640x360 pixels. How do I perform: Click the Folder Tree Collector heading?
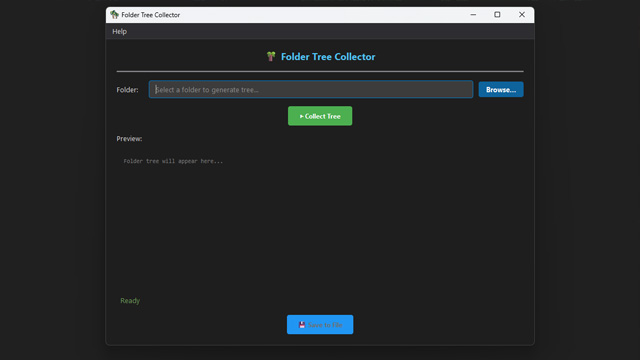(328, 57)
